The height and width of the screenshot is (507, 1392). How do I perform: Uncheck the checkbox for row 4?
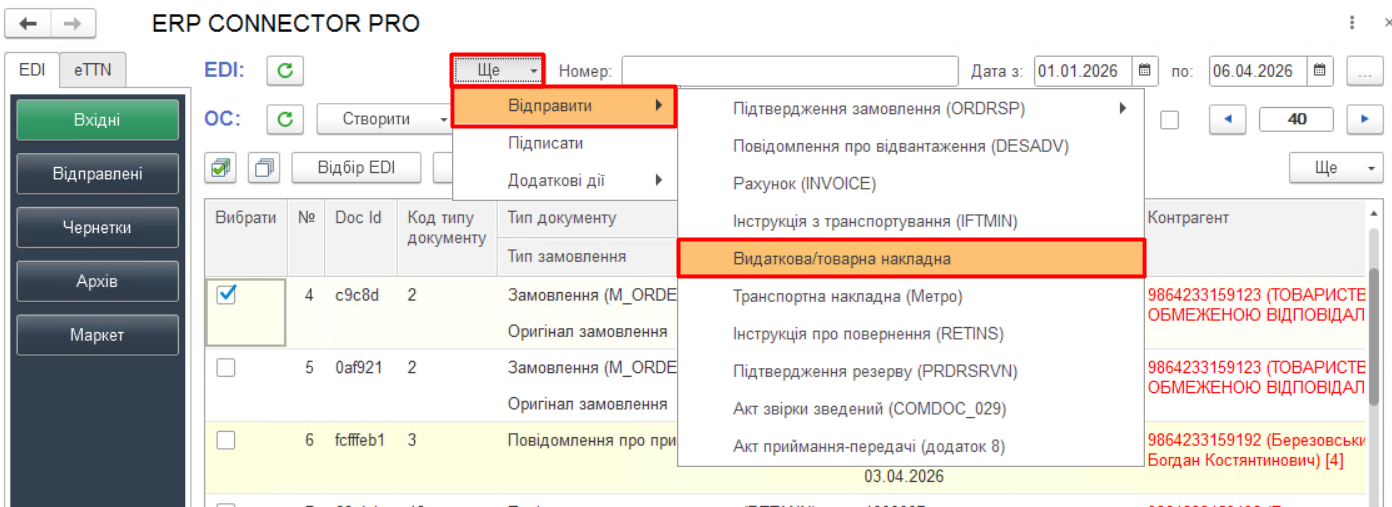point(226,294)
